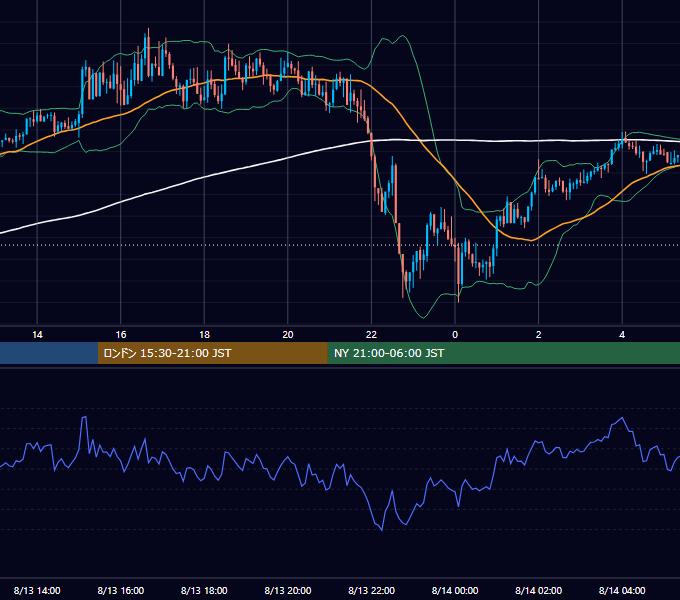Screen dimensions: 680x600
Task: Click the 8/13 14:00 time label
Action: coord(37,590)
